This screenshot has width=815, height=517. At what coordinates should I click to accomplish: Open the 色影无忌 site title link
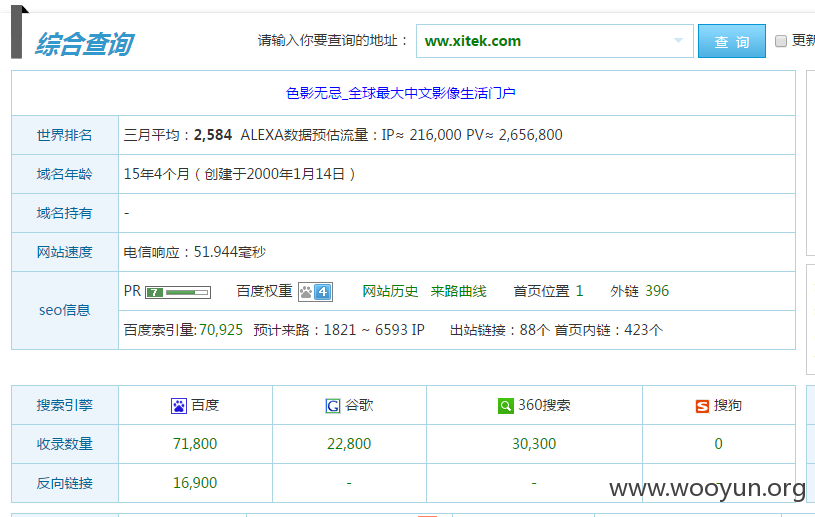coord(401,94)
